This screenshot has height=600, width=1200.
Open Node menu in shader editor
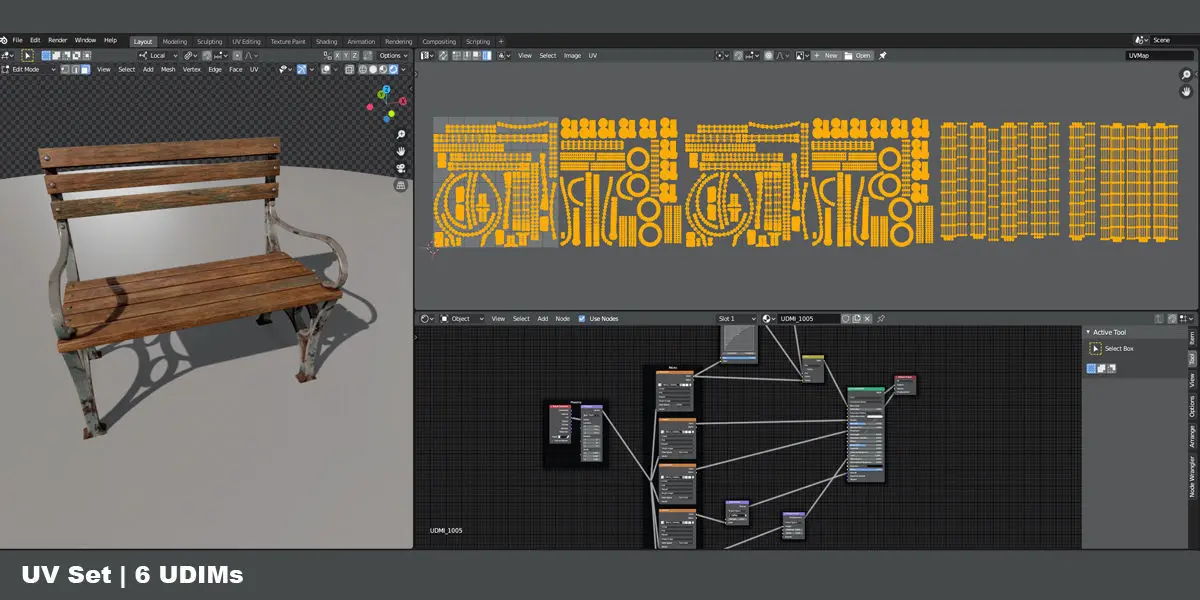[x=563, y=319]
